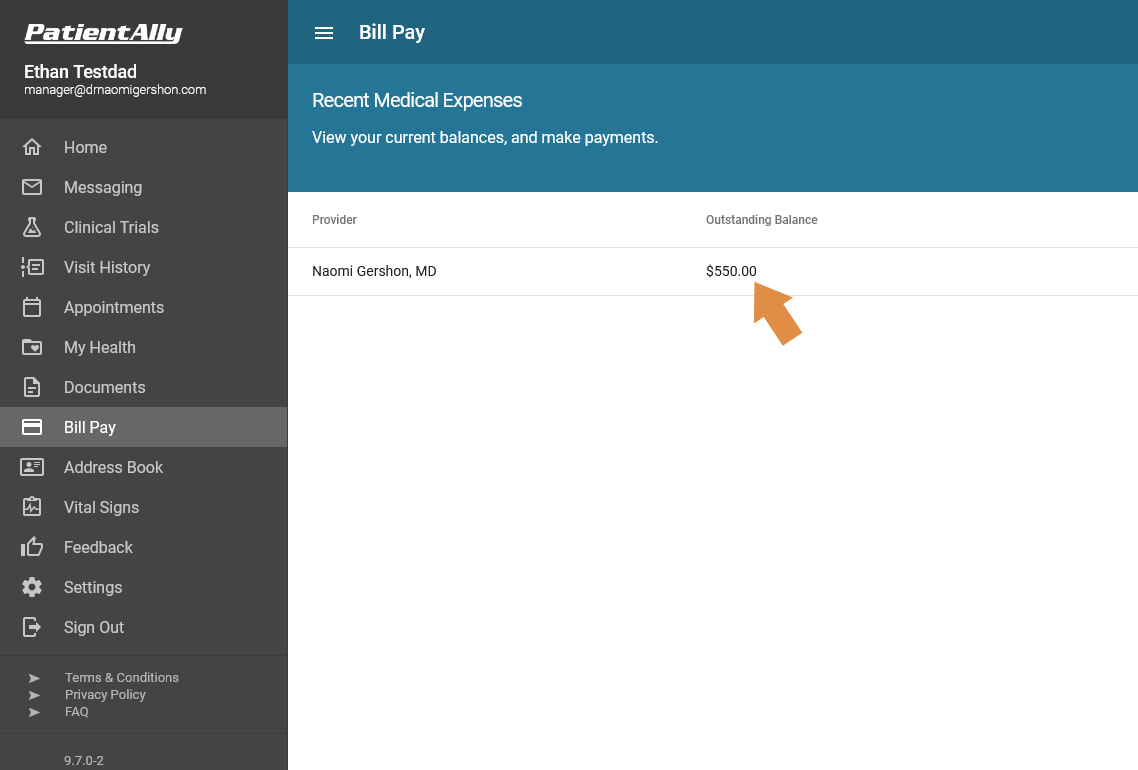
Task: Click the Clinical Trials flask icon
Action: (x=31, y=227)
